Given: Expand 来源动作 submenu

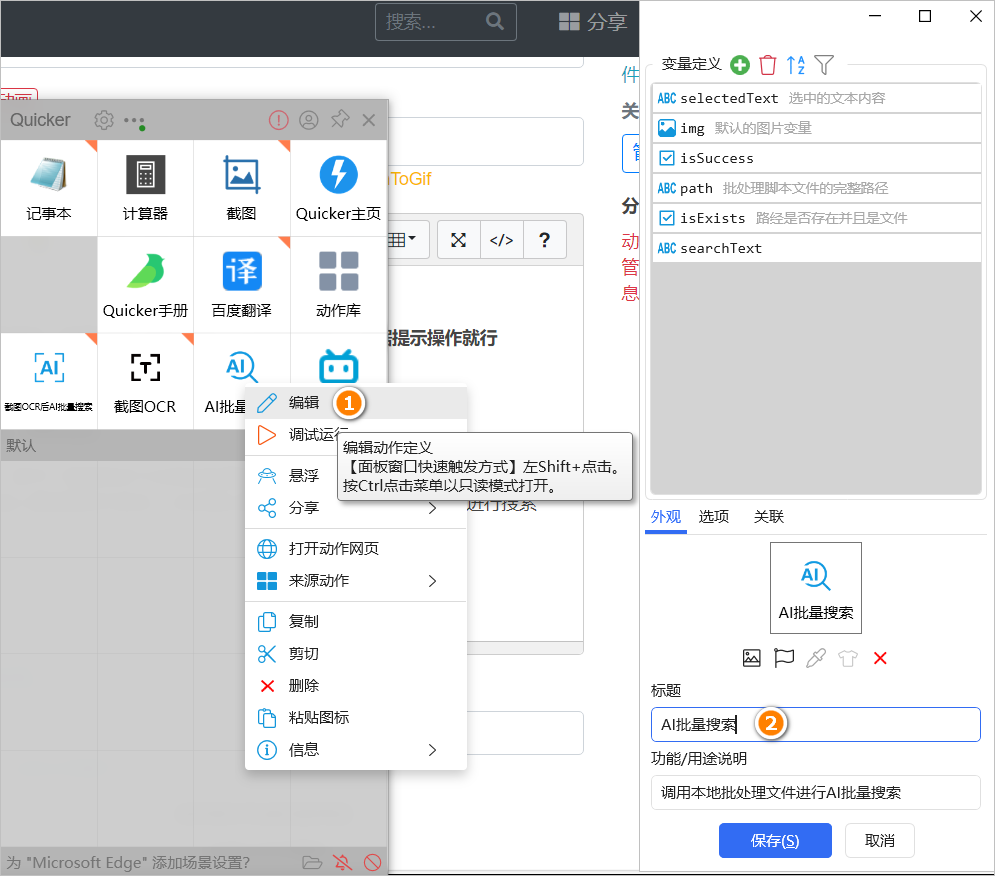Looking at the screenshot, I should point(356,581).
